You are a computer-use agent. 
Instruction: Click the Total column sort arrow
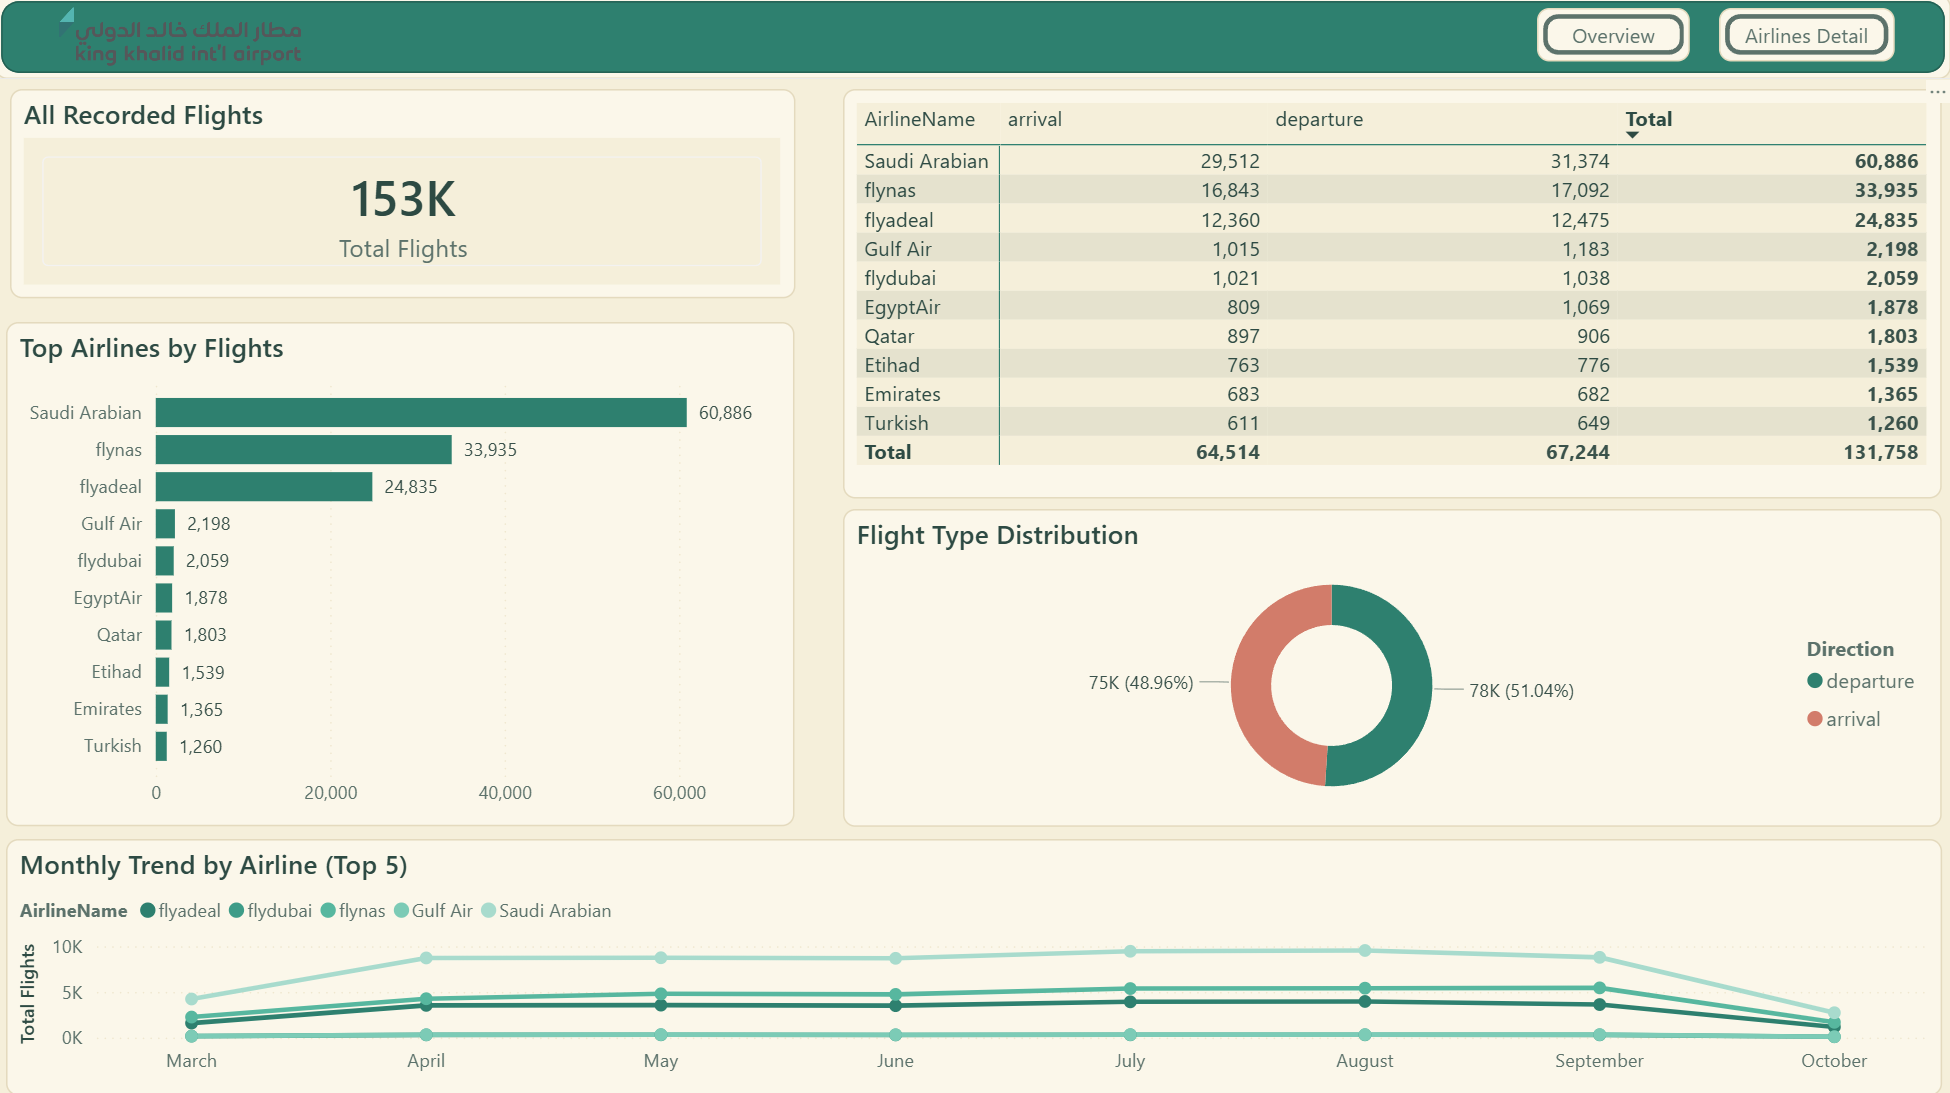pyautogui.click(x=1632, y=135)
